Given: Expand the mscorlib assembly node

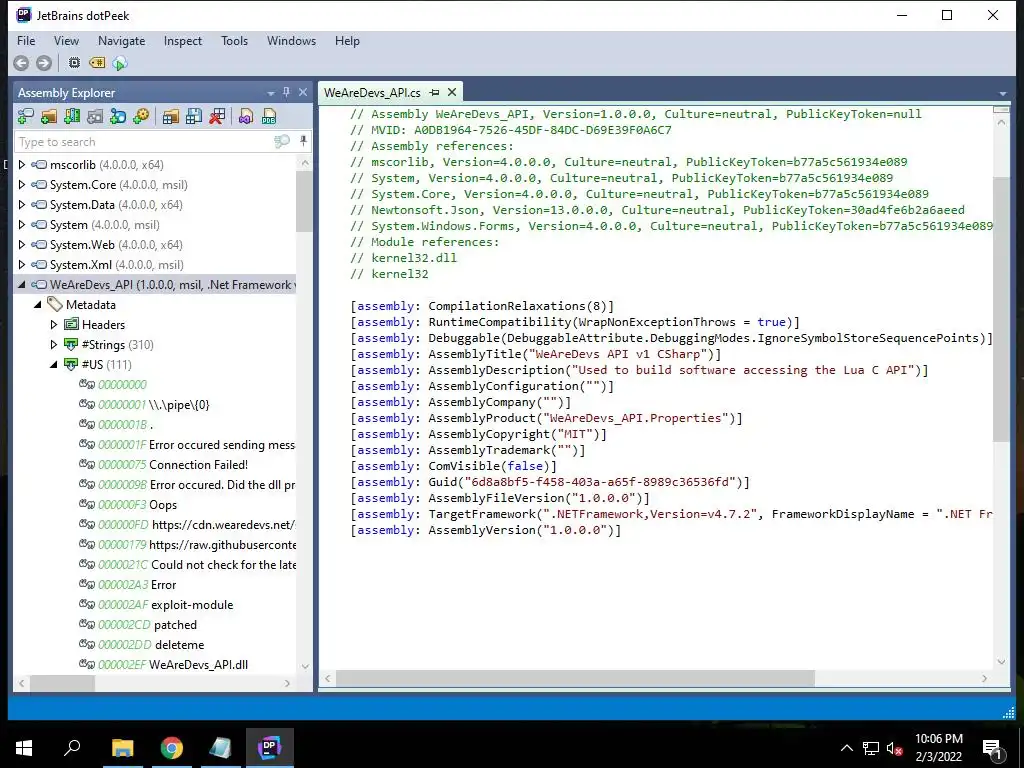Looking at the screenshot, I should (x=22, y=165).
